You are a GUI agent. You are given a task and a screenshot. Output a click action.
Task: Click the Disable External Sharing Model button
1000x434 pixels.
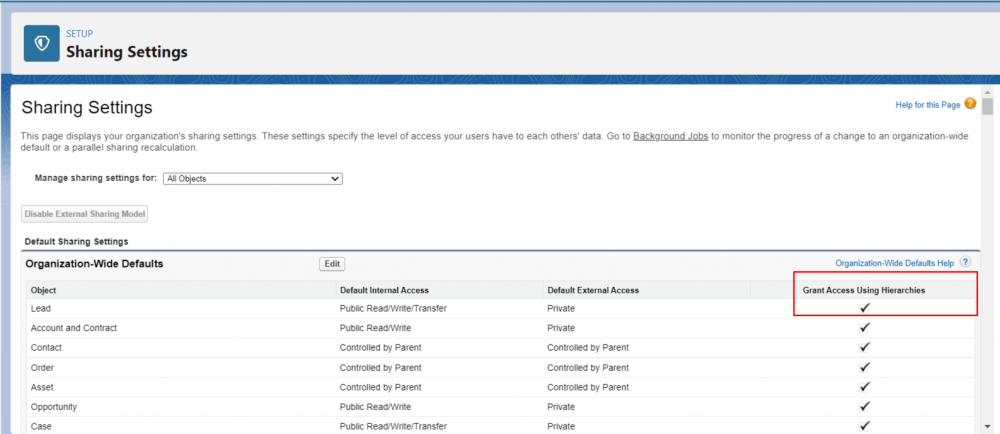click(x=85, y=214)
